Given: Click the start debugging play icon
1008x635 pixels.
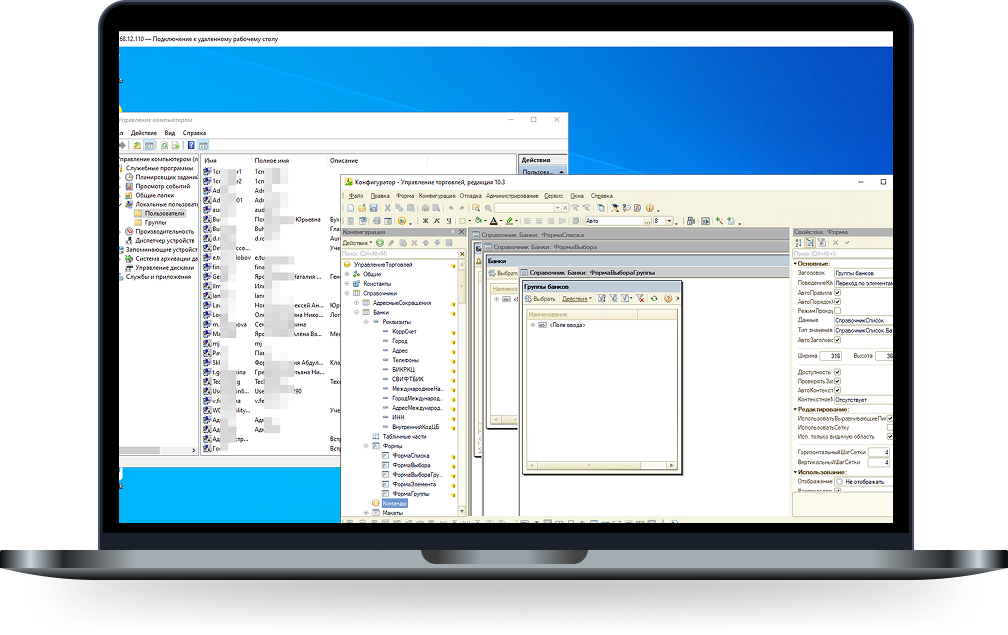Looking at the screenshot, I should coord(402,221).
